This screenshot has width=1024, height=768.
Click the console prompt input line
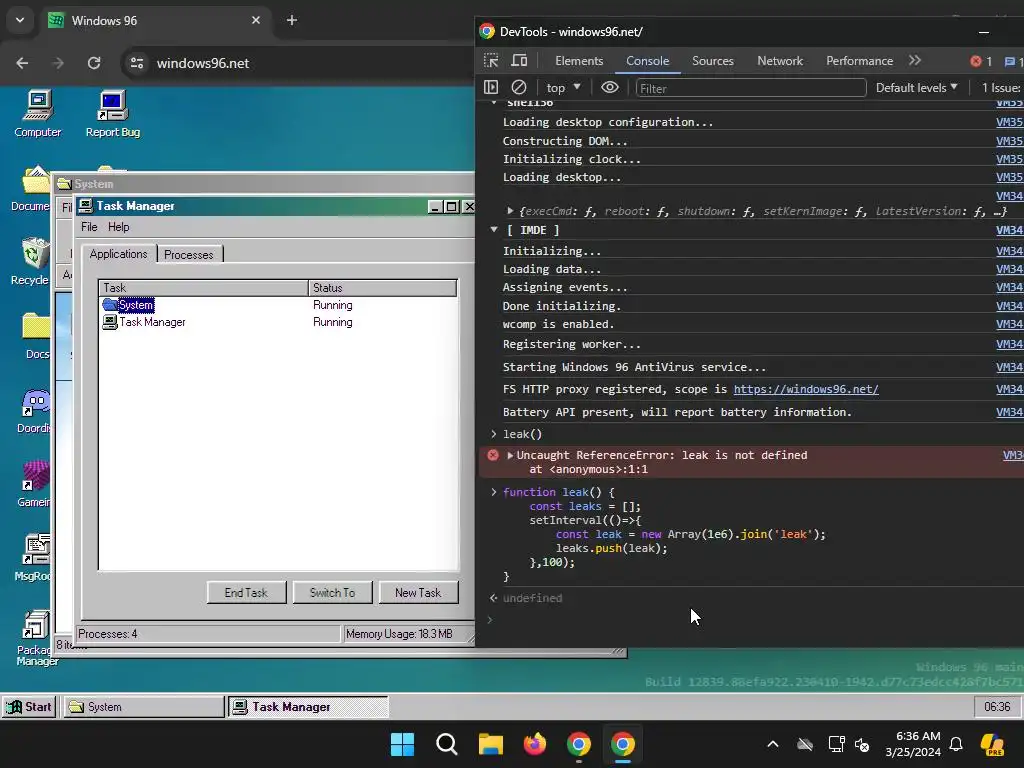754,620
